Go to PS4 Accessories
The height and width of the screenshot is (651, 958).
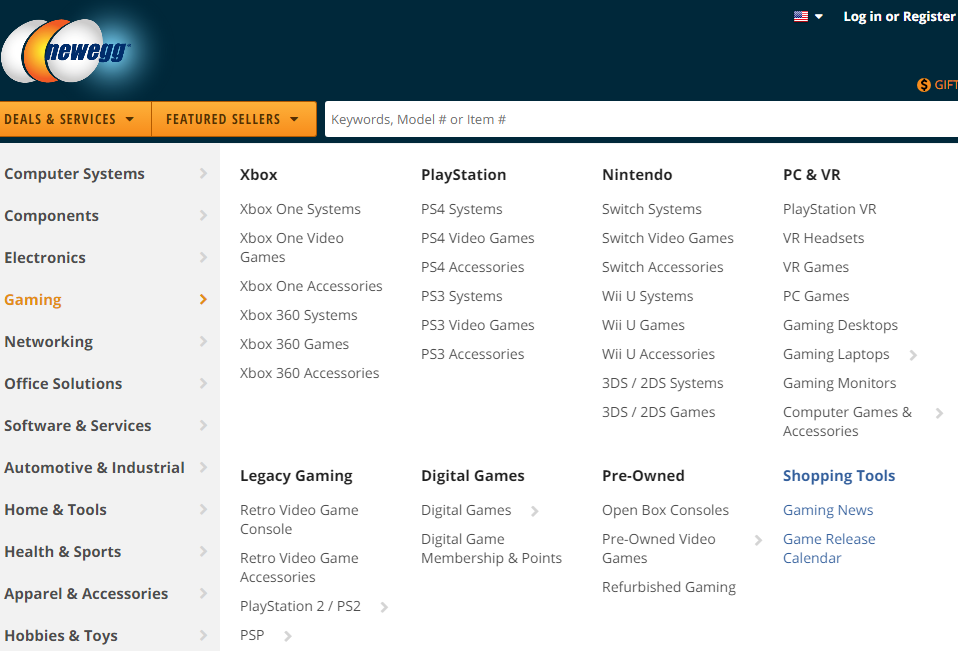point(473,267)
